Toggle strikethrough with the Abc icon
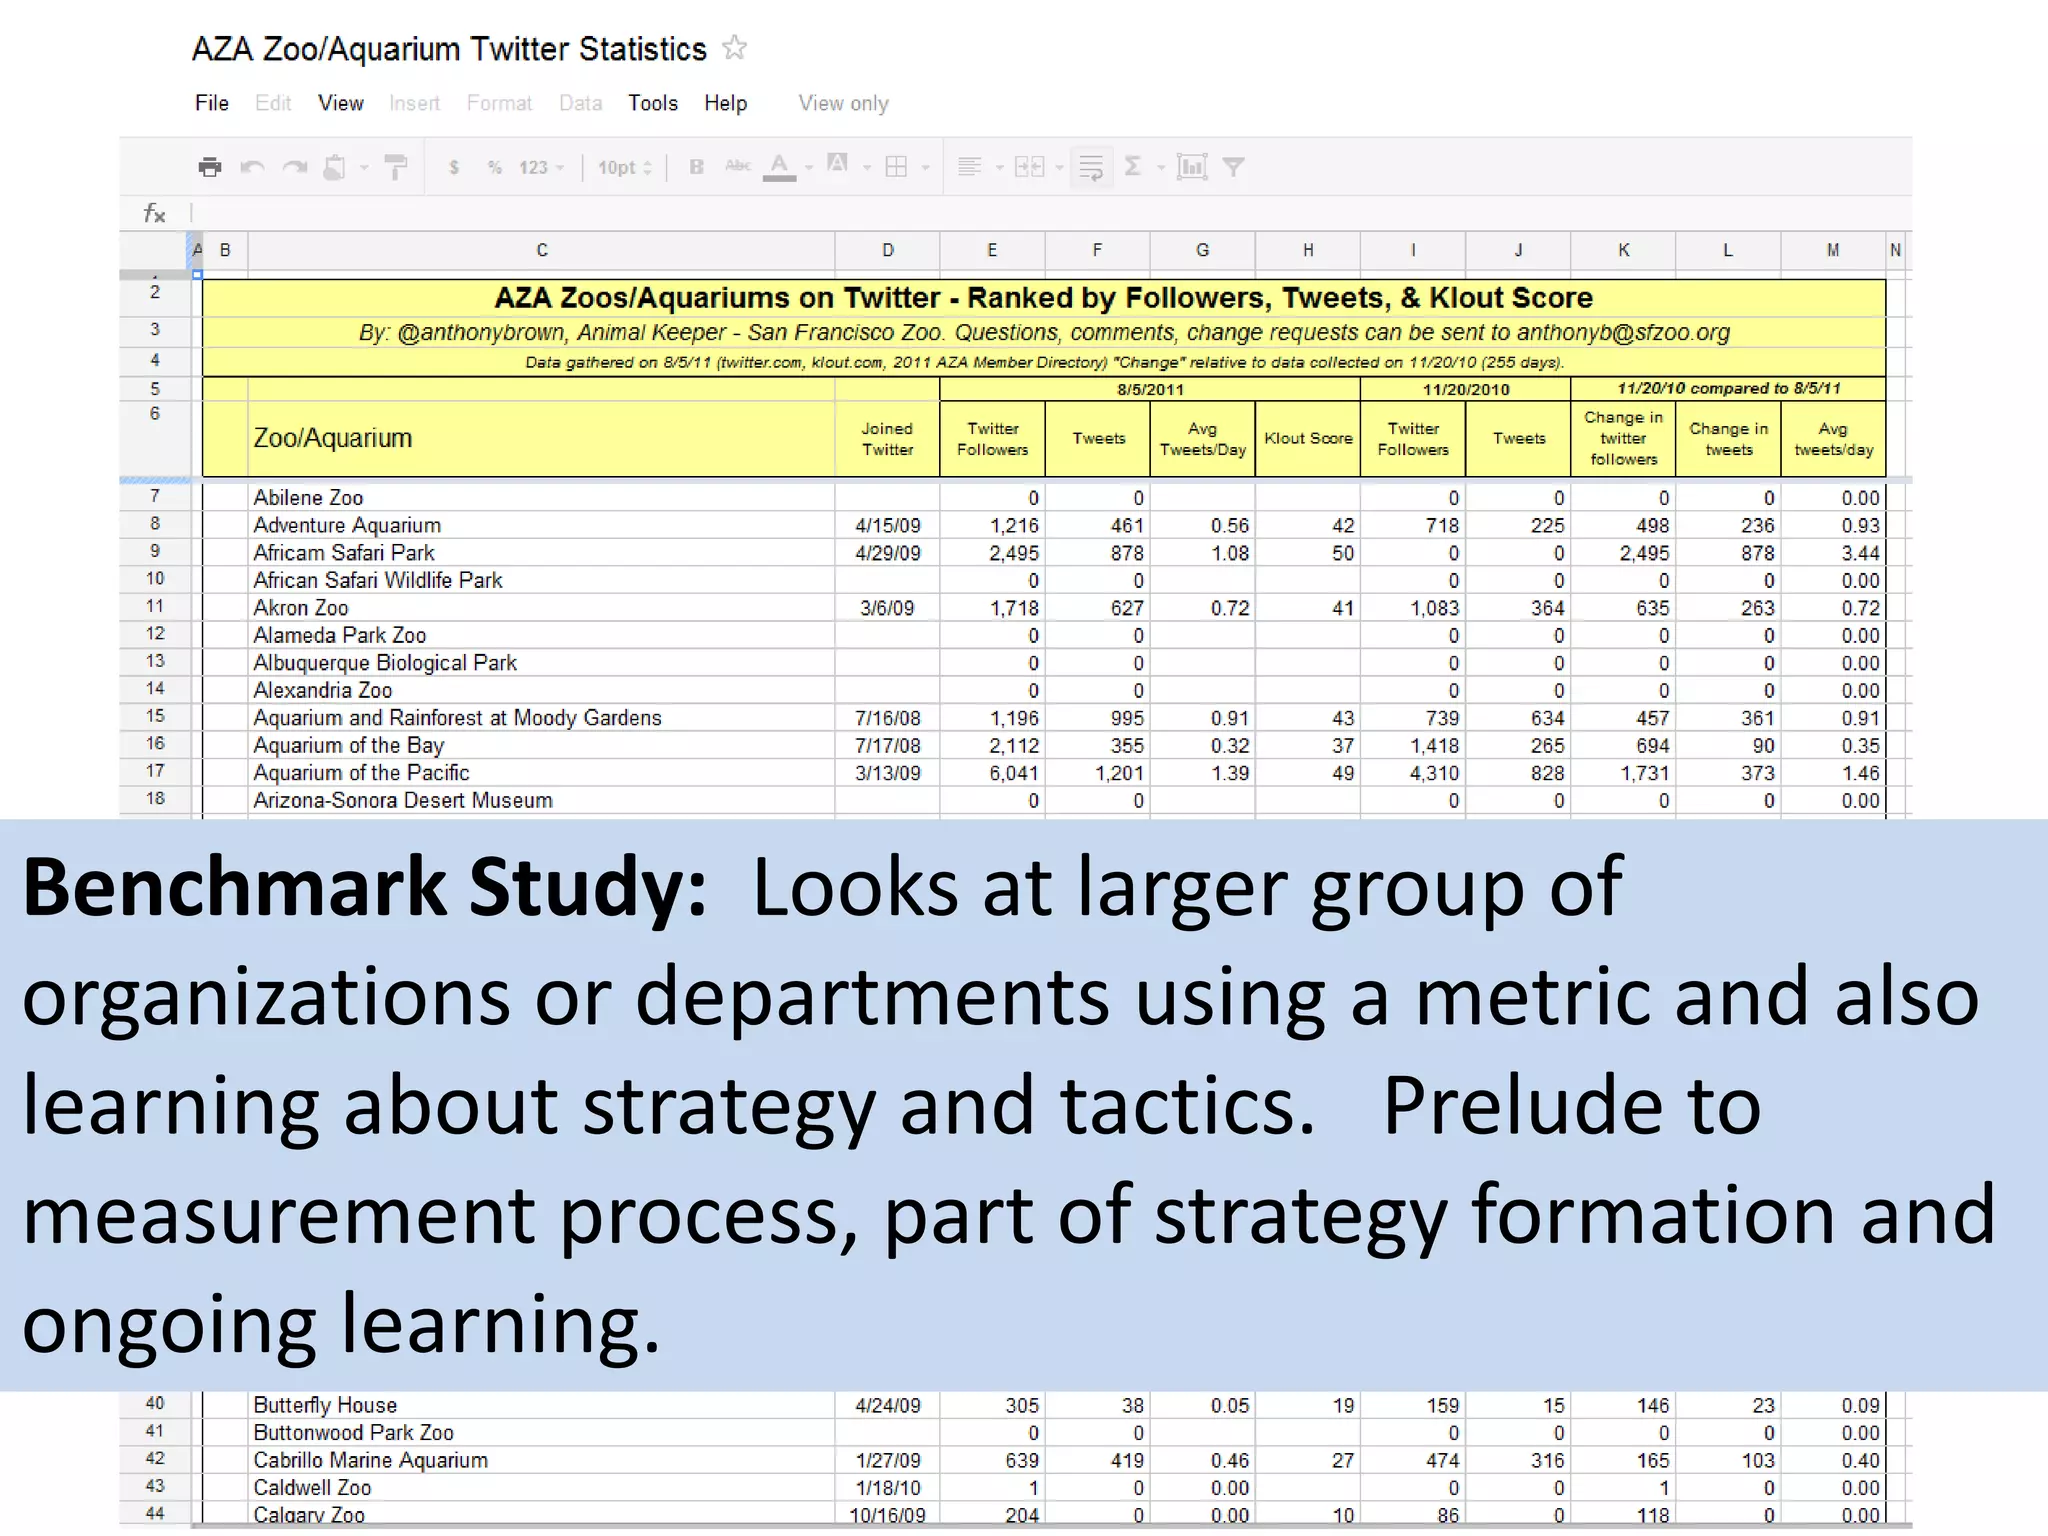 coord(738,166)
